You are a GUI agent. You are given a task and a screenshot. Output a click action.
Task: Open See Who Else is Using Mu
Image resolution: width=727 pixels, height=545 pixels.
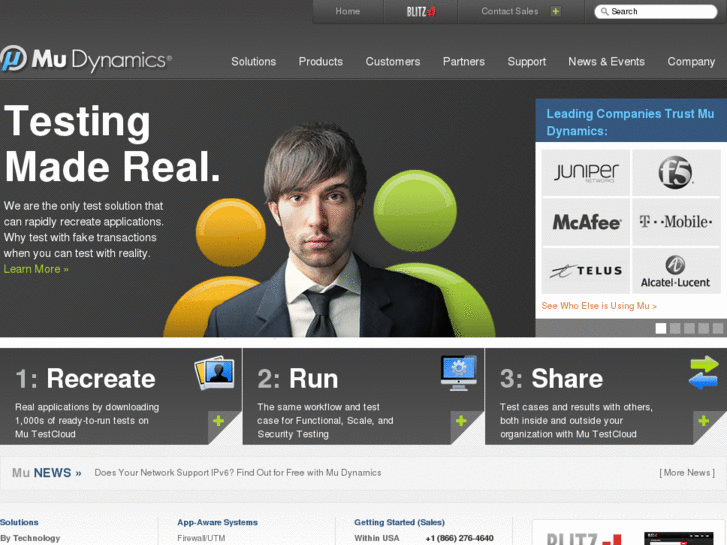(599, 306)
